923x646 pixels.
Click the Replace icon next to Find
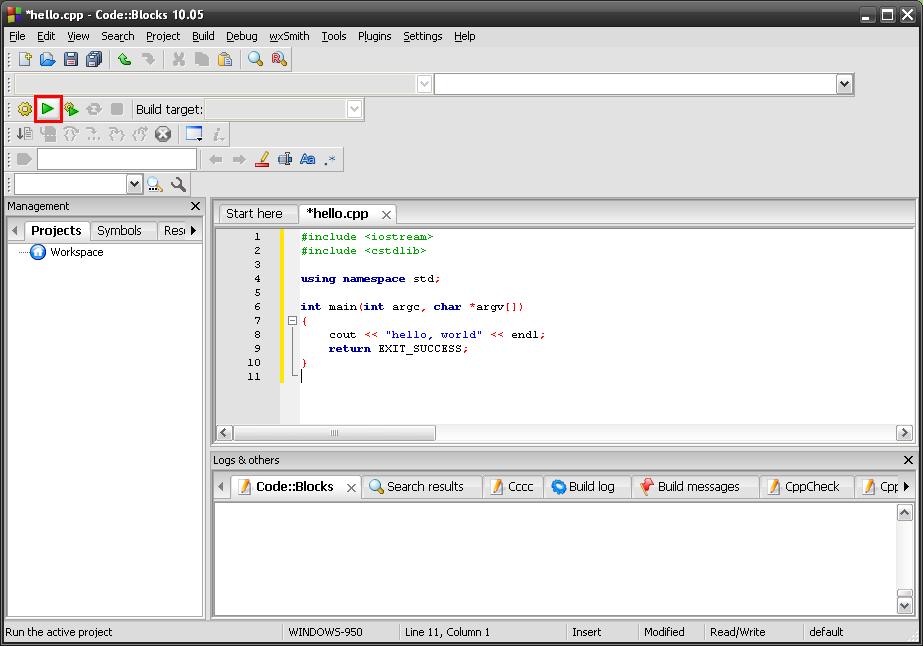278,59
